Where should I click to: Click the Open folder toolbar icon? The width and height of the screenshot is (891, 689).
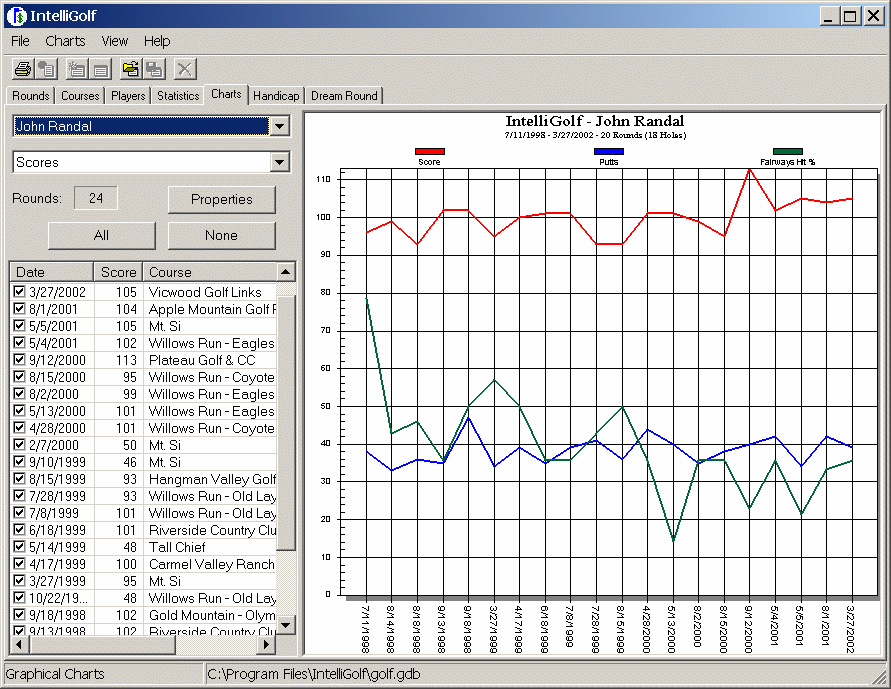(130, 69)
